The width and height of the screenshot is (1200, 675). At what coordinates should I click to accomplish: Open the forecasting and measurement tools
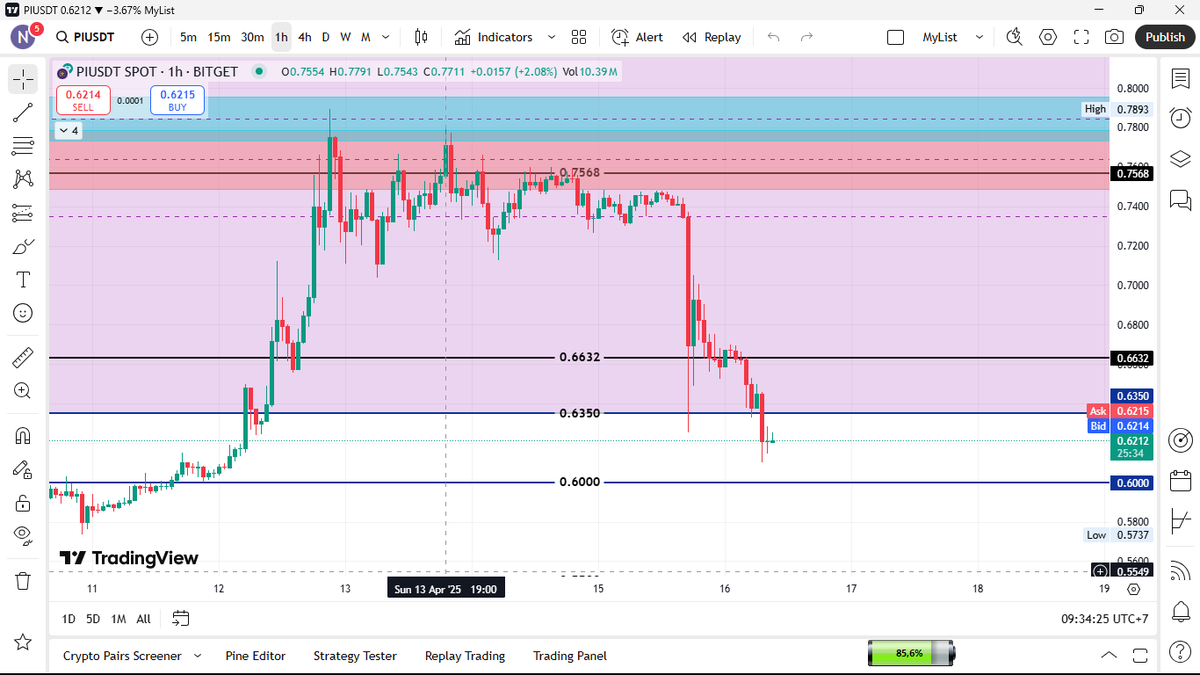[23, 212]
